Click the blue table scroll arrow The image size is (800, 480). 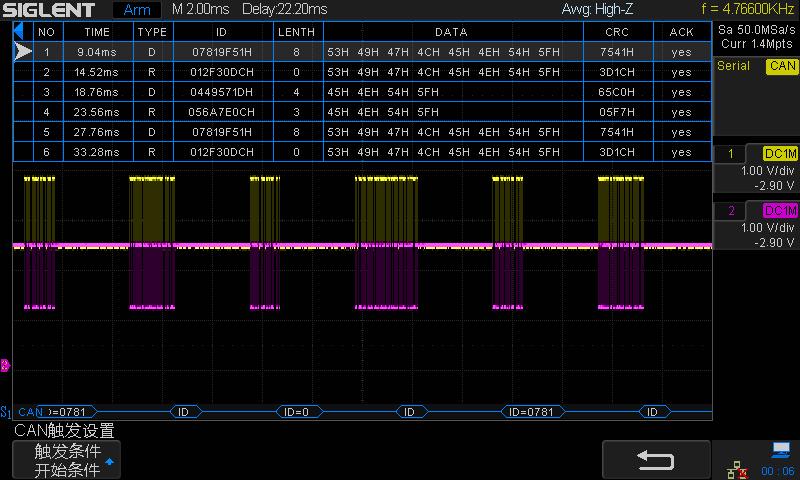click(x=18, y=30)
